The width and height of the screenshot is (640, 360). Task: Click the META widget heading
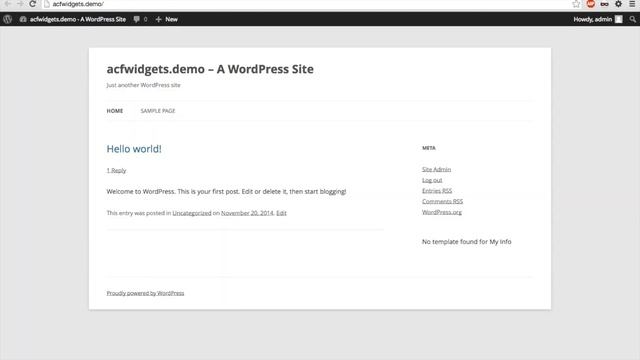coord(429,148)
